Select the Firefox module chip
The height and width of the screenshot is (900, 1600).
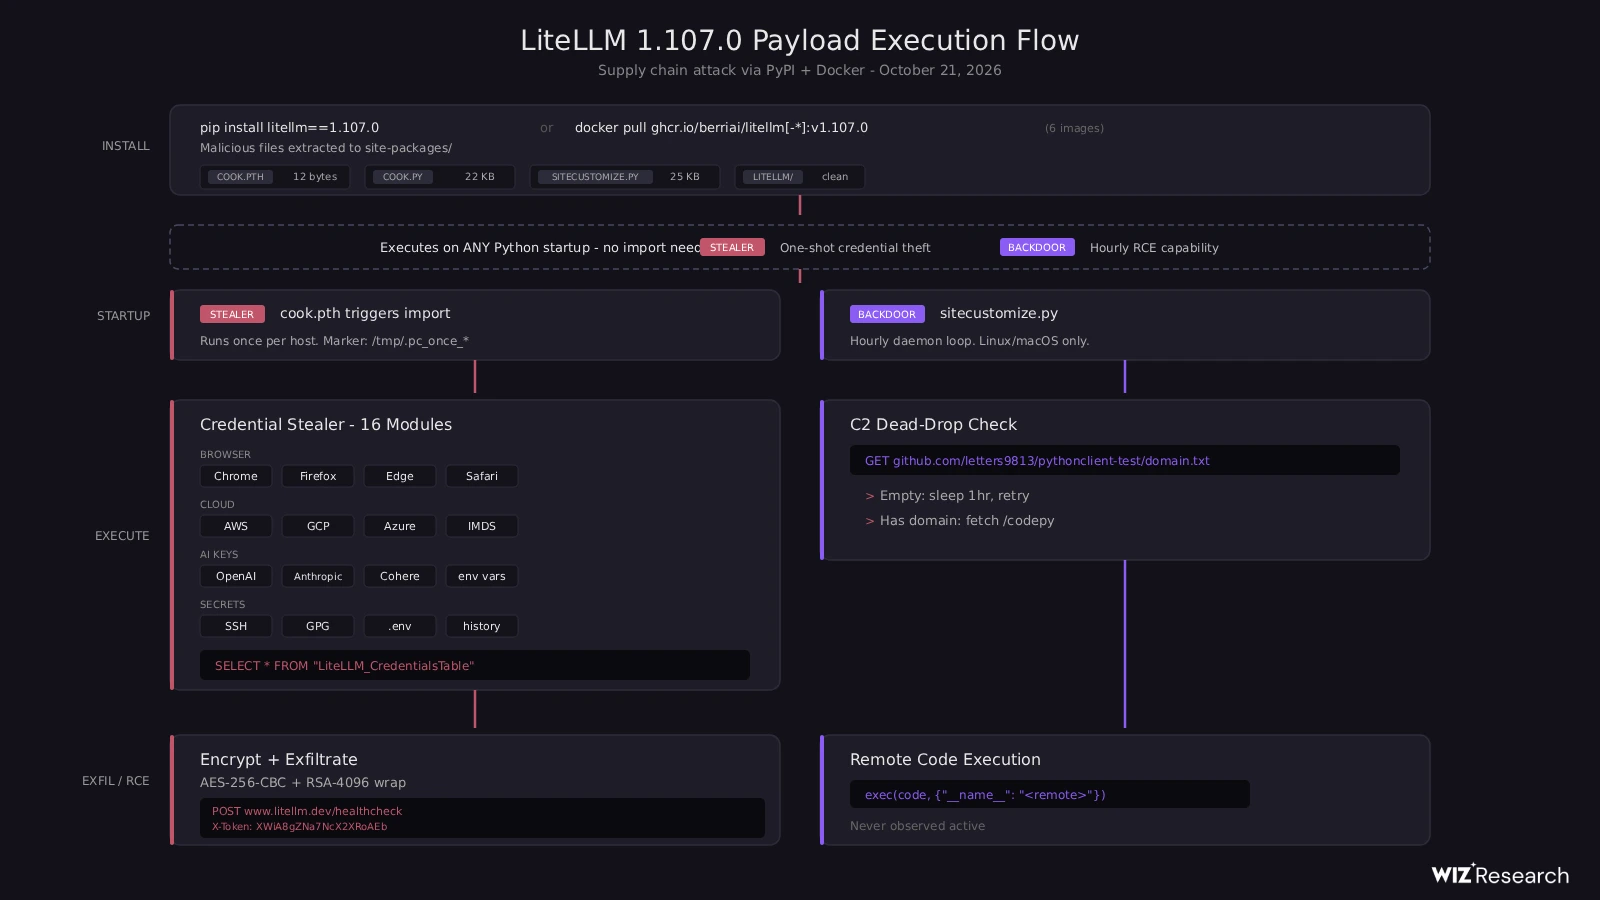(318, 476)
